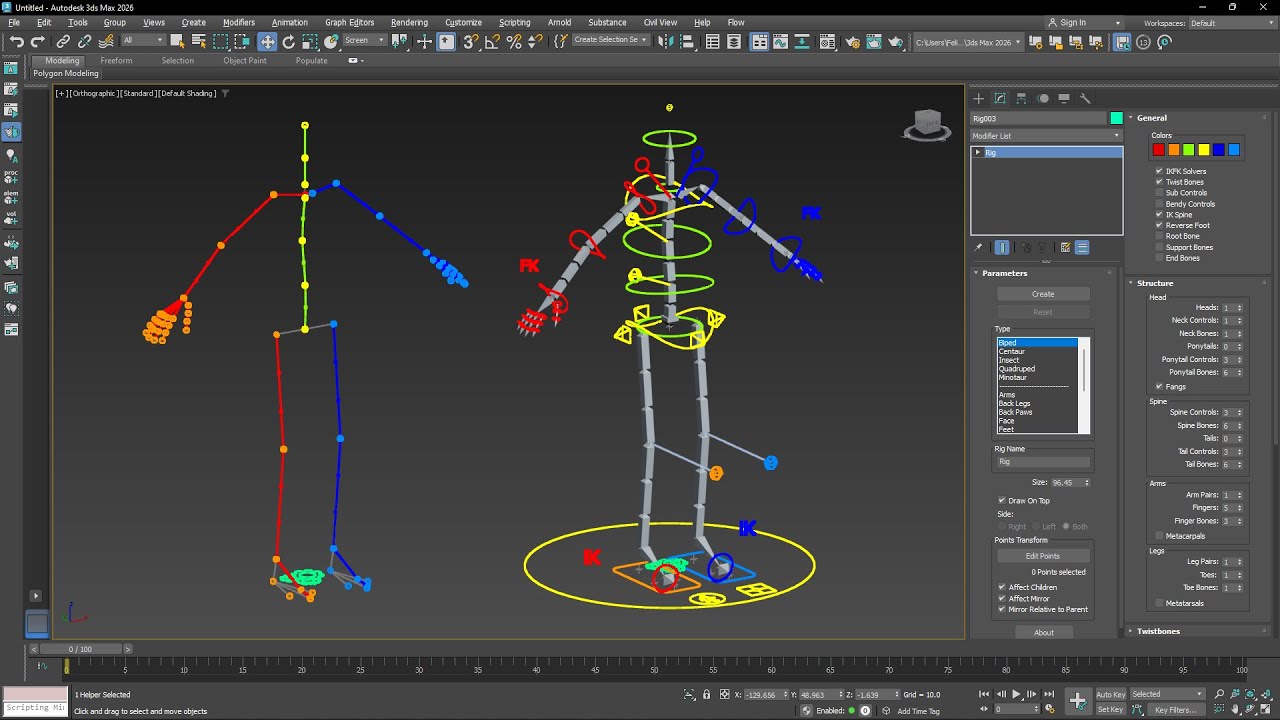This screenshot has width=1280, height=720.
Task: Switch to the Freeform ribbon tab
Action: [116, 61]
